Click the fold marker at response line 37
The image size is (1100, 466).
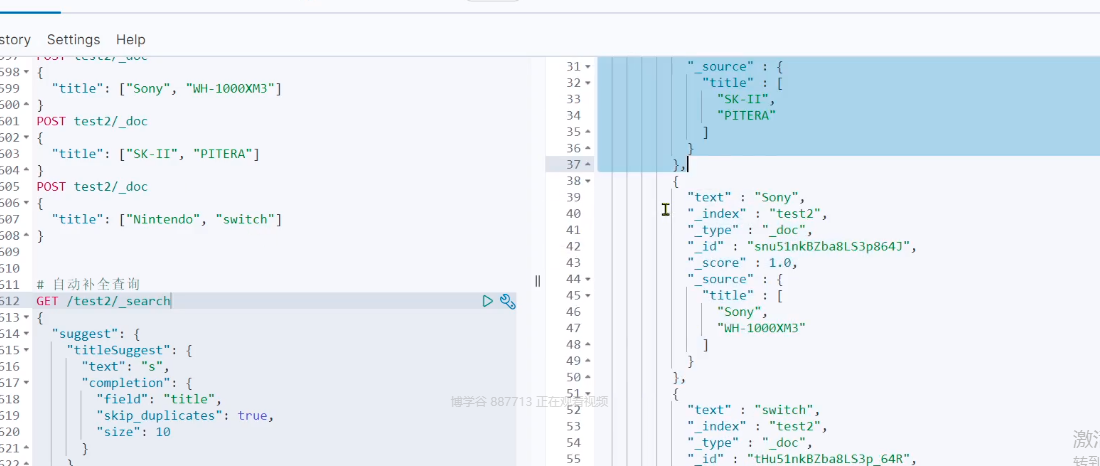click(x=588, y=165)
